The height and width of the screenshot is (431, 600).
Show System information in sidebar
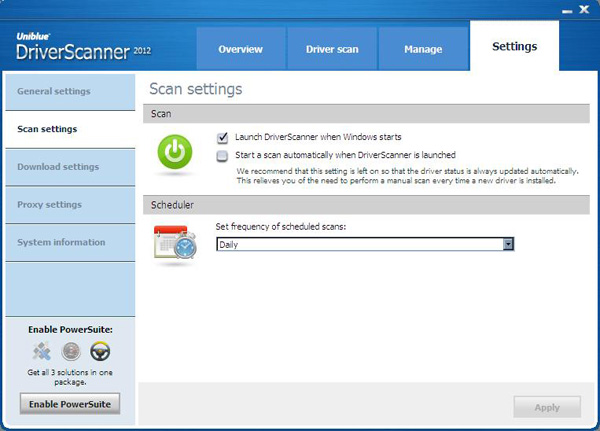pos(70,243)
